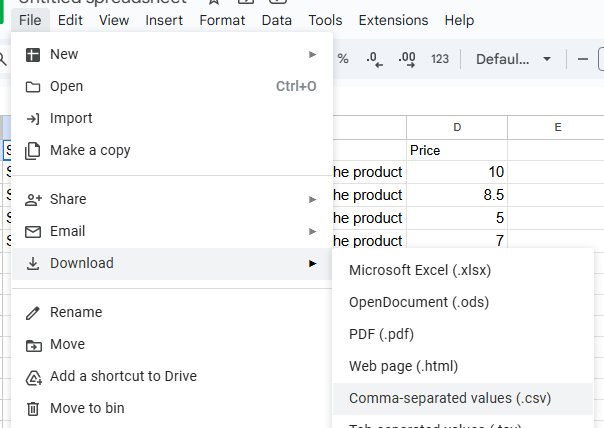Choose Move from the File menu
The image size is (604, 428).
[x=172, y=344]
